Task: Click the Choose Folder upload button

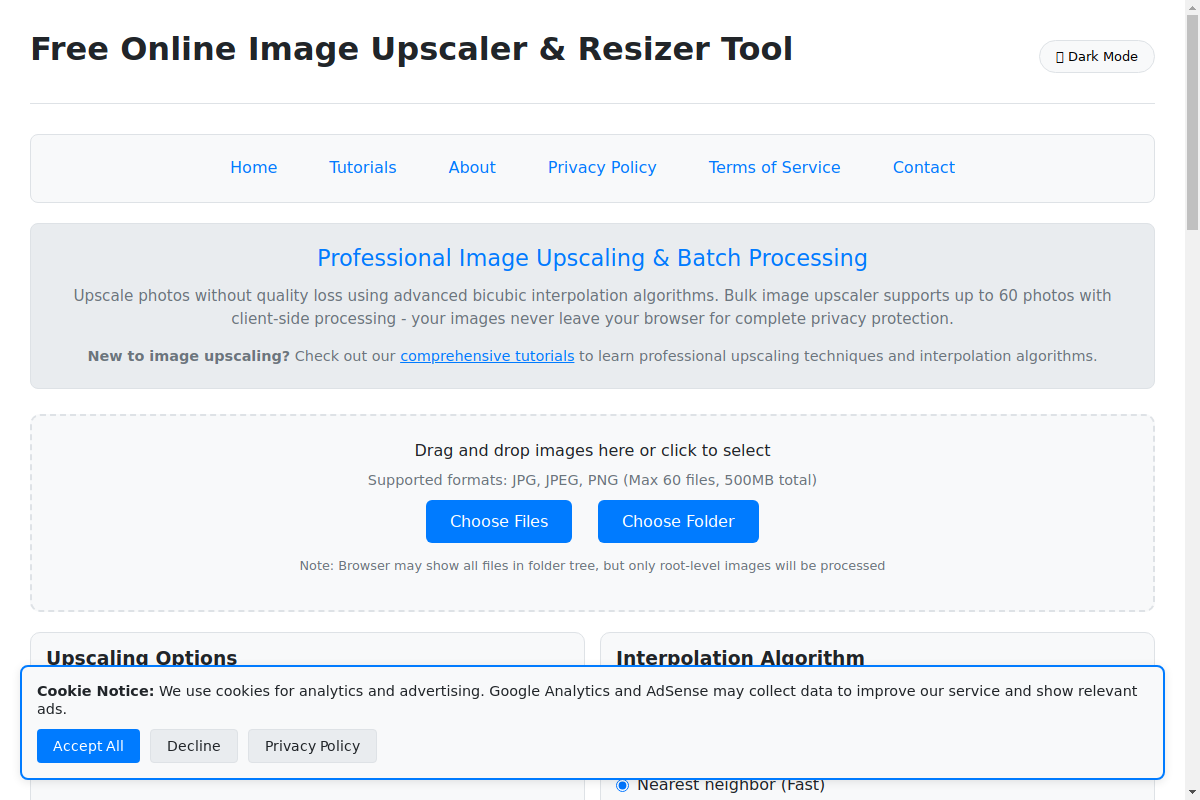Action: click(x=678, y=521)
